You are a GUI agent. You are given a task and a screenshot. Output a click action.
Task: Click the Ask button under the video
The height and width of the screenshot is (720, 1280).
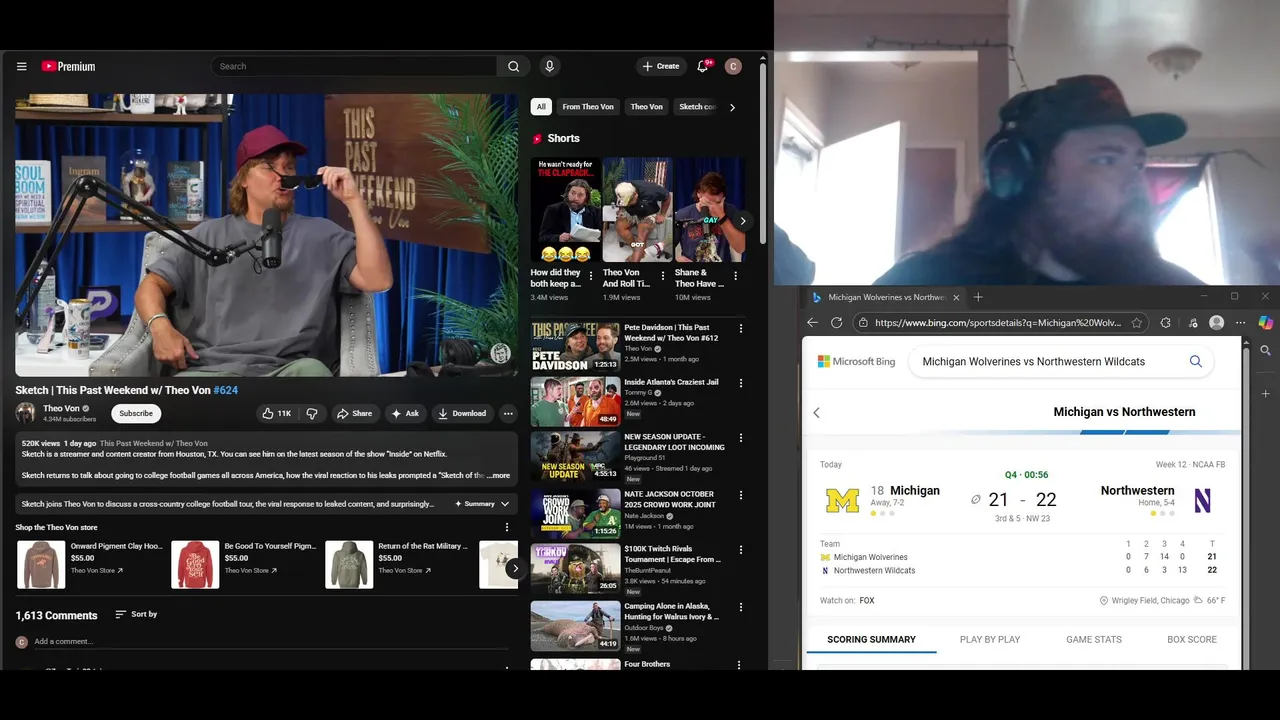coord(405,413)
